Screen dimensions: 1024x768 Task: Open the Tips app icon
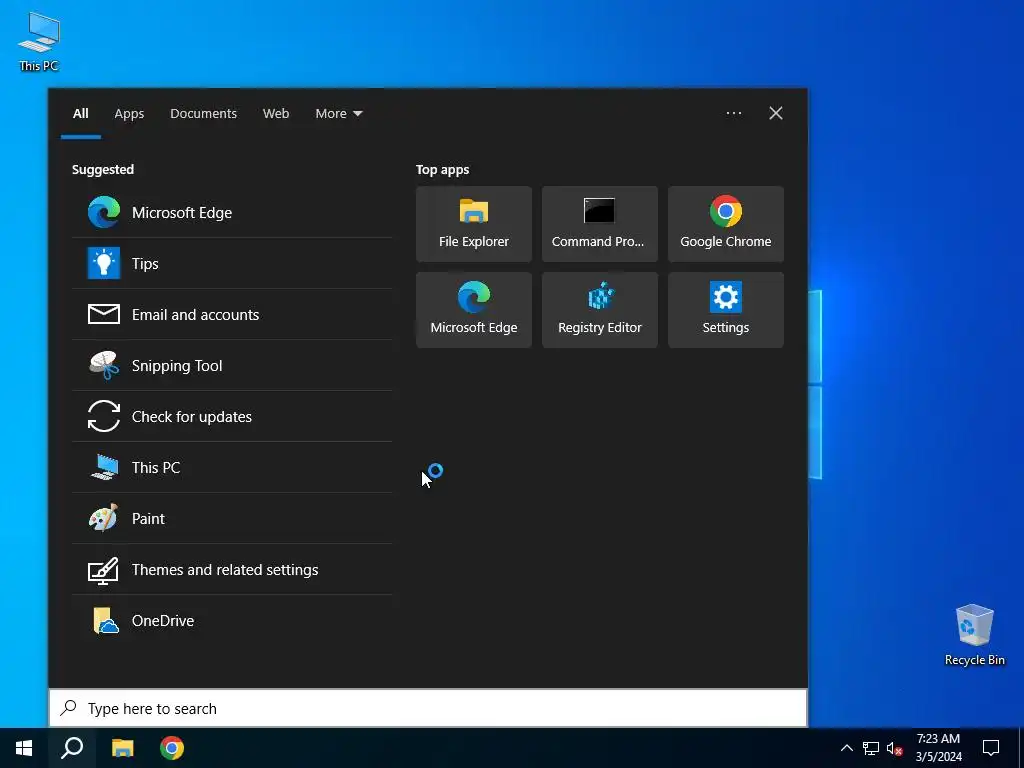(x=104, y=263)
